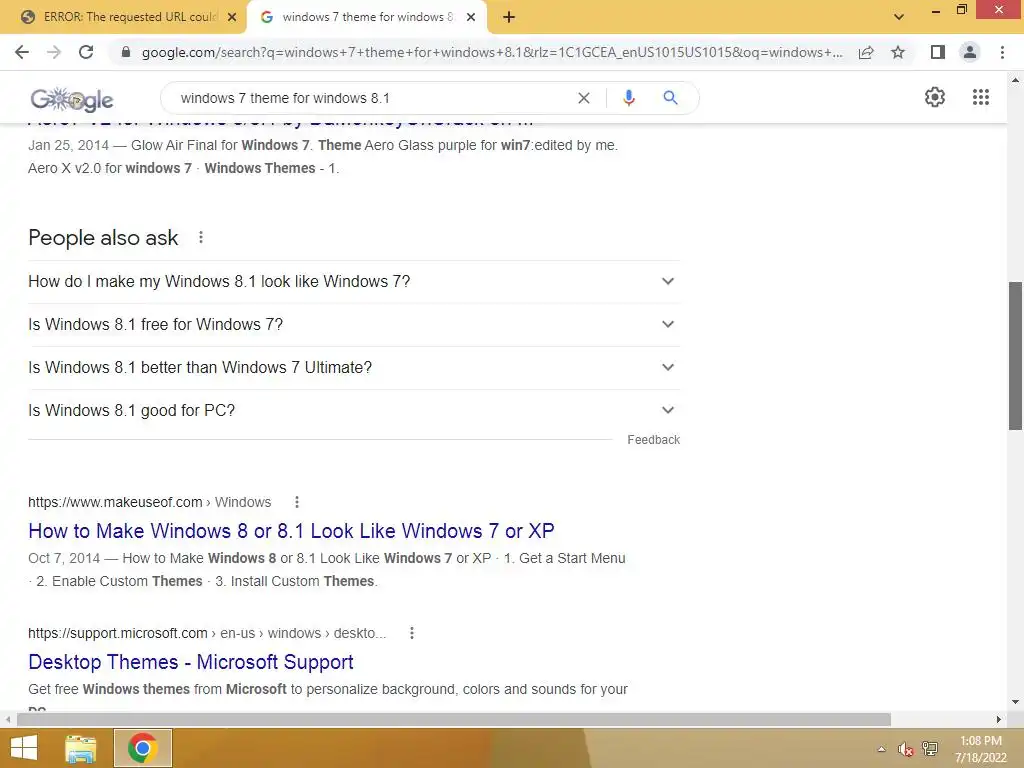Click Chrome icon in taskbar
Viewport: 1024px width, 768px height.
click(143, 748)
